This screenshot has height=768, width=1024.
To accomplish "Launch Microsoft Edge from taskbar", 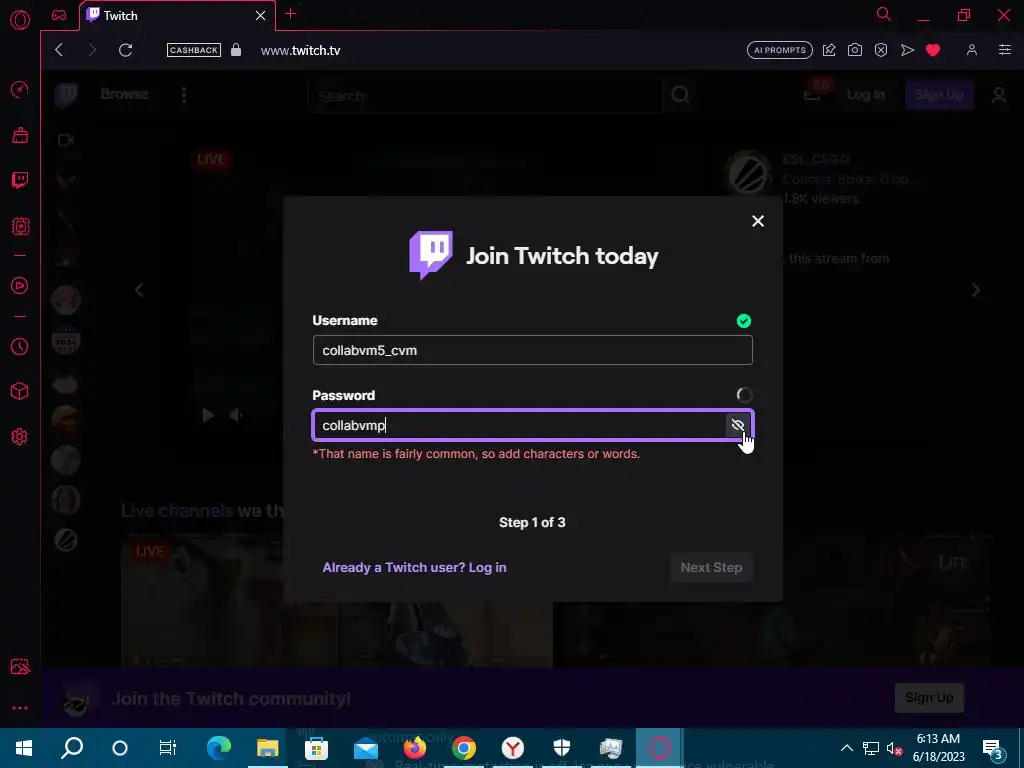I will click(x=219, y=748).
